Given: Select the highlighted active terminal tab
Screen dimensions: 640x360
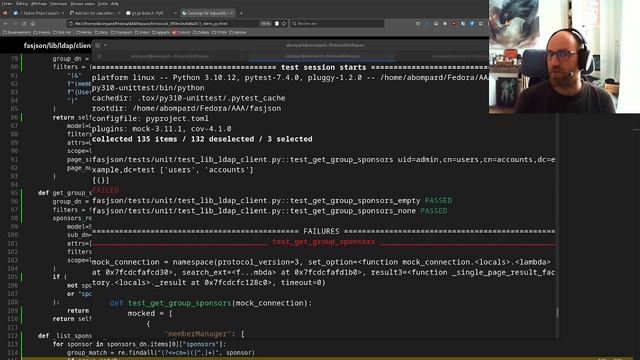Looking at the screenshot, I should click(x=322, y=56).
